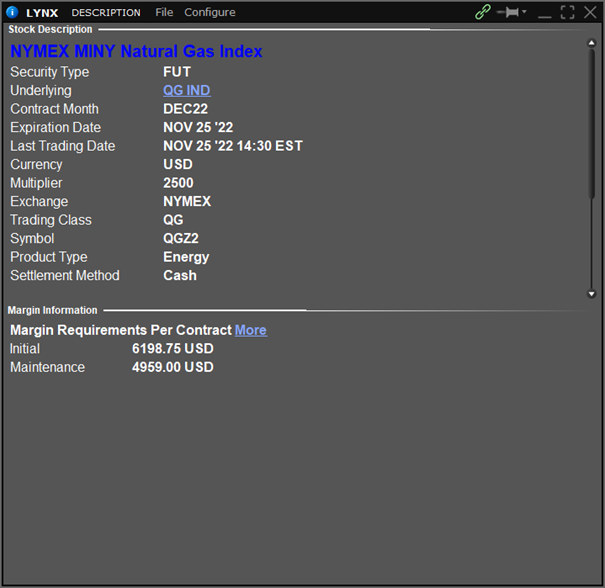Open the QG IND underlying link
Screen dimensions: 605x588
[187, 90]
